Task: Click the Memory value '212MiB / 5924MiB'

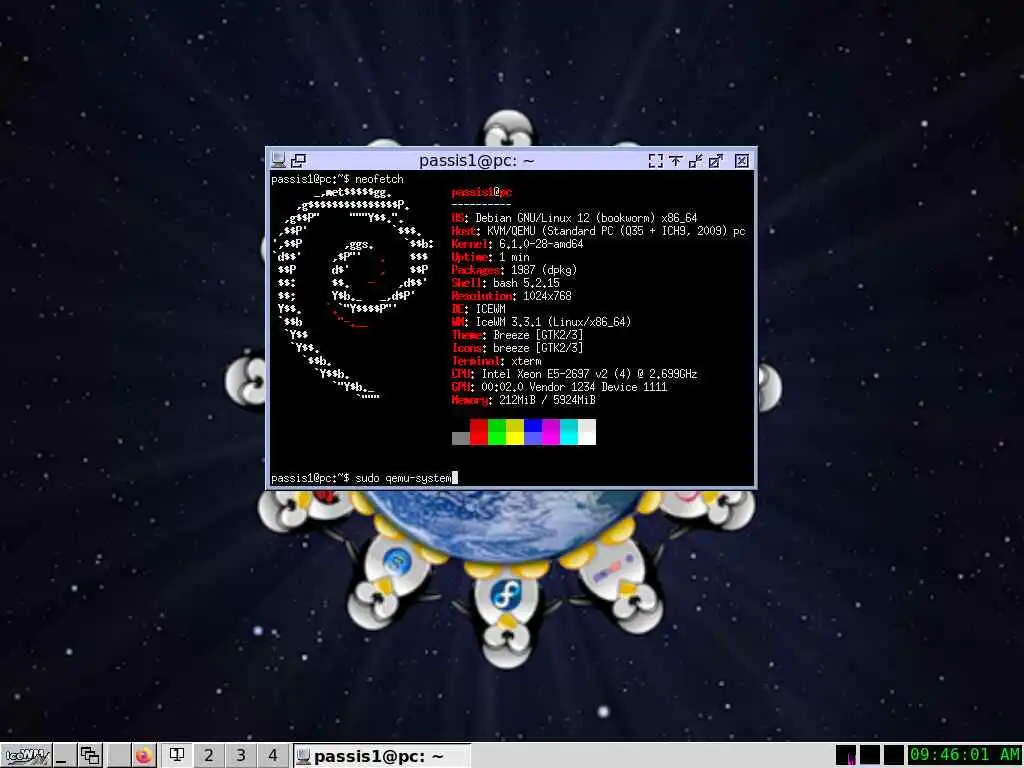Action: point(547,400)
